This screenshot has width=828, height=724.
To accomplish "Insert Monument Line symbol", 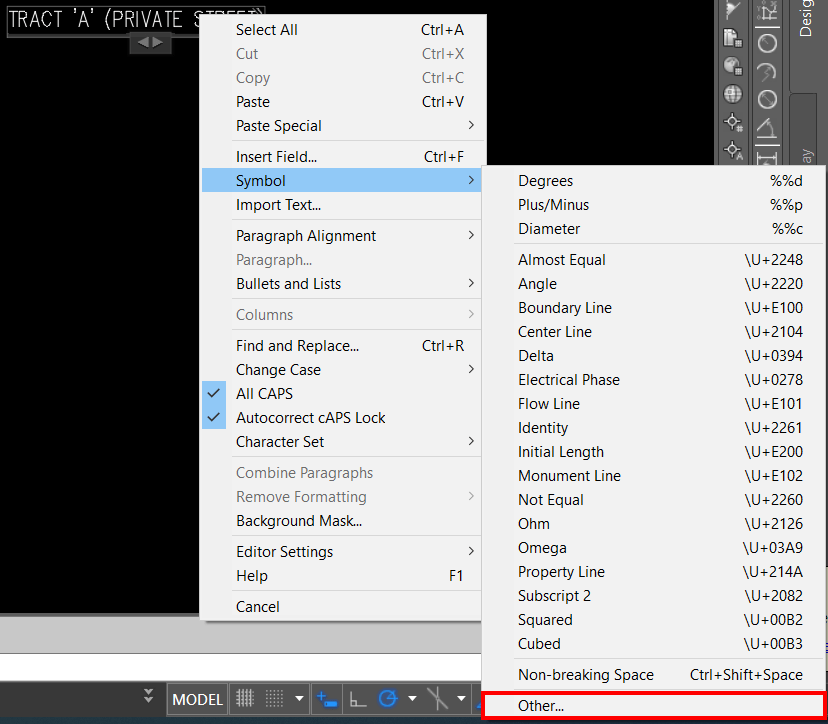I will coord(654,475).
